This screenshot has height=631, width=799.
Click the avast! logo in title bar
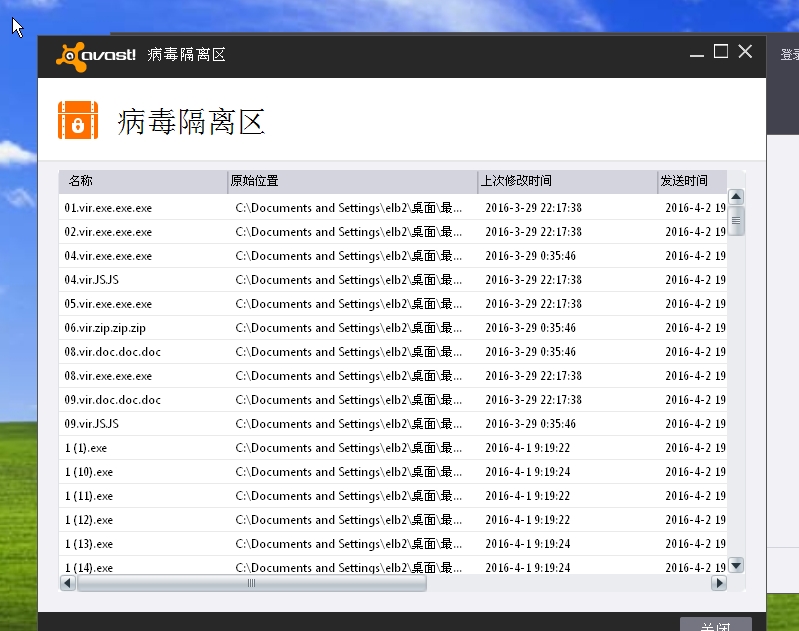pyautogui.click(x=96, y=54)
